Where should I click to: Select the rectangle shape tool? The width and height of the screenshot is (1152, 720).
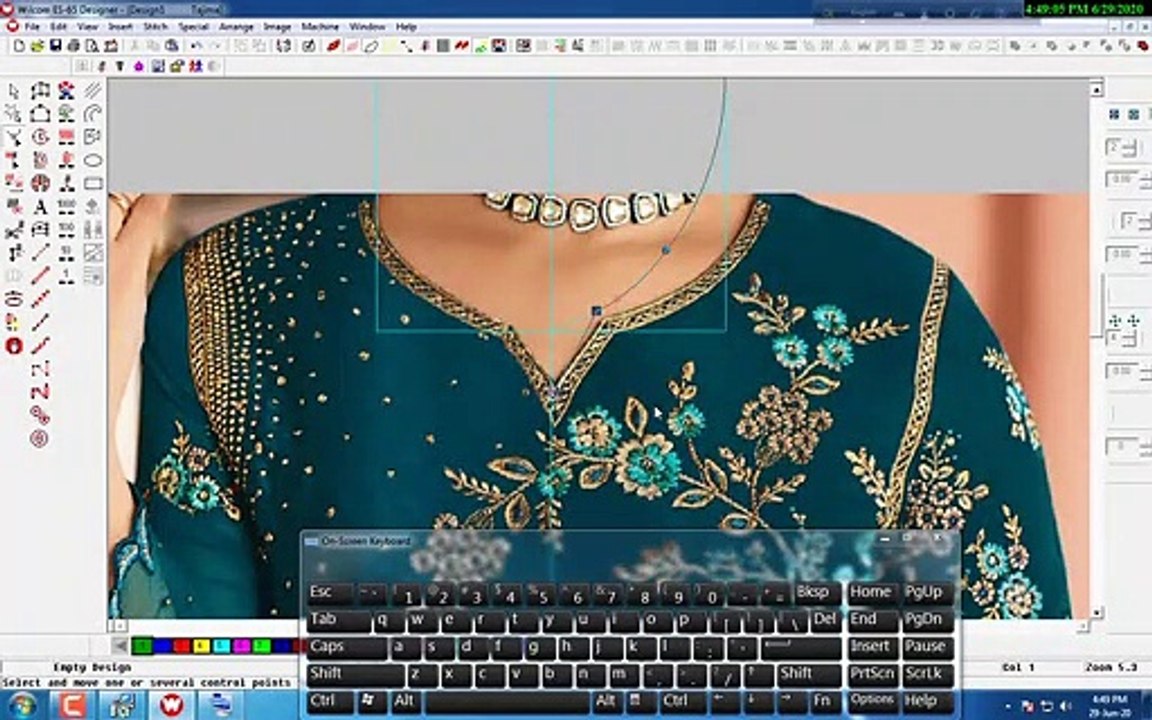93,183
